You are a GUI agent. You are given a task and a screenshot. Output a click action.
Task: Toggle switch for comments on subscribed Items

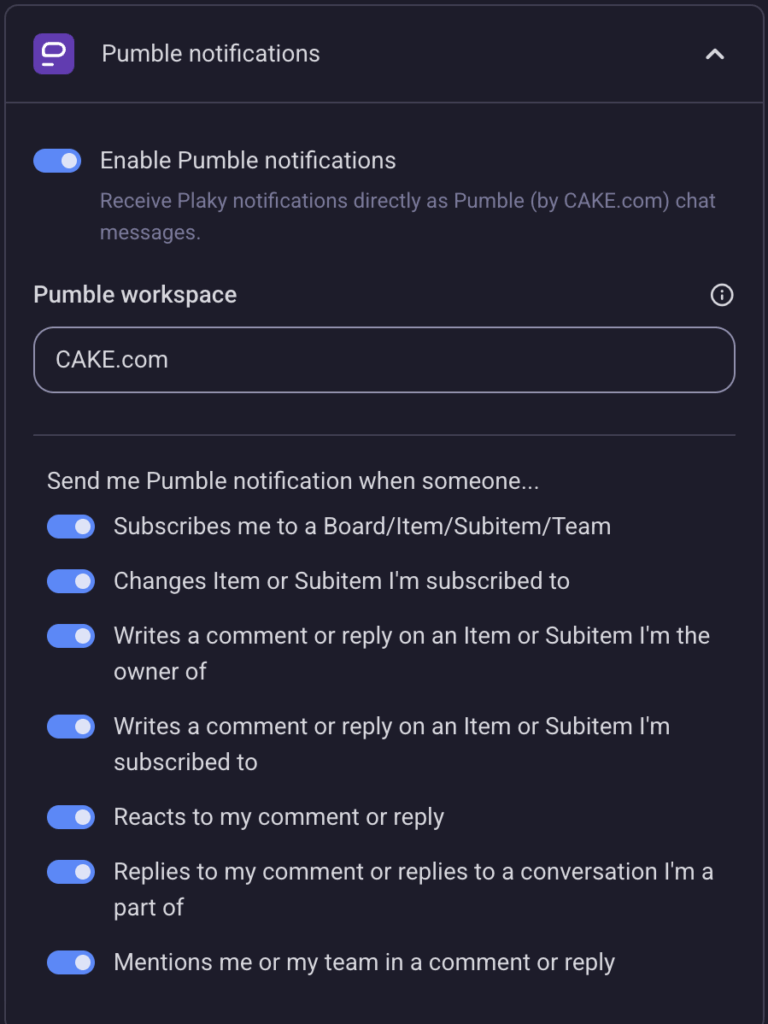click(x=71, y=727)
